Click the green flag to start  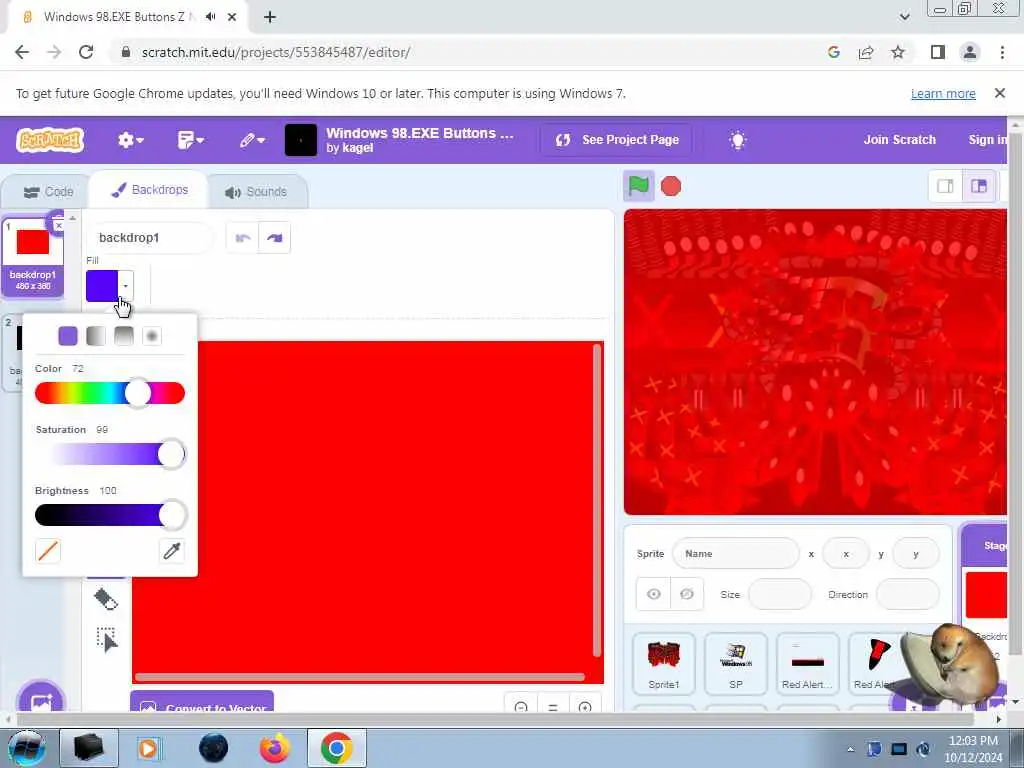click(638, 186)
